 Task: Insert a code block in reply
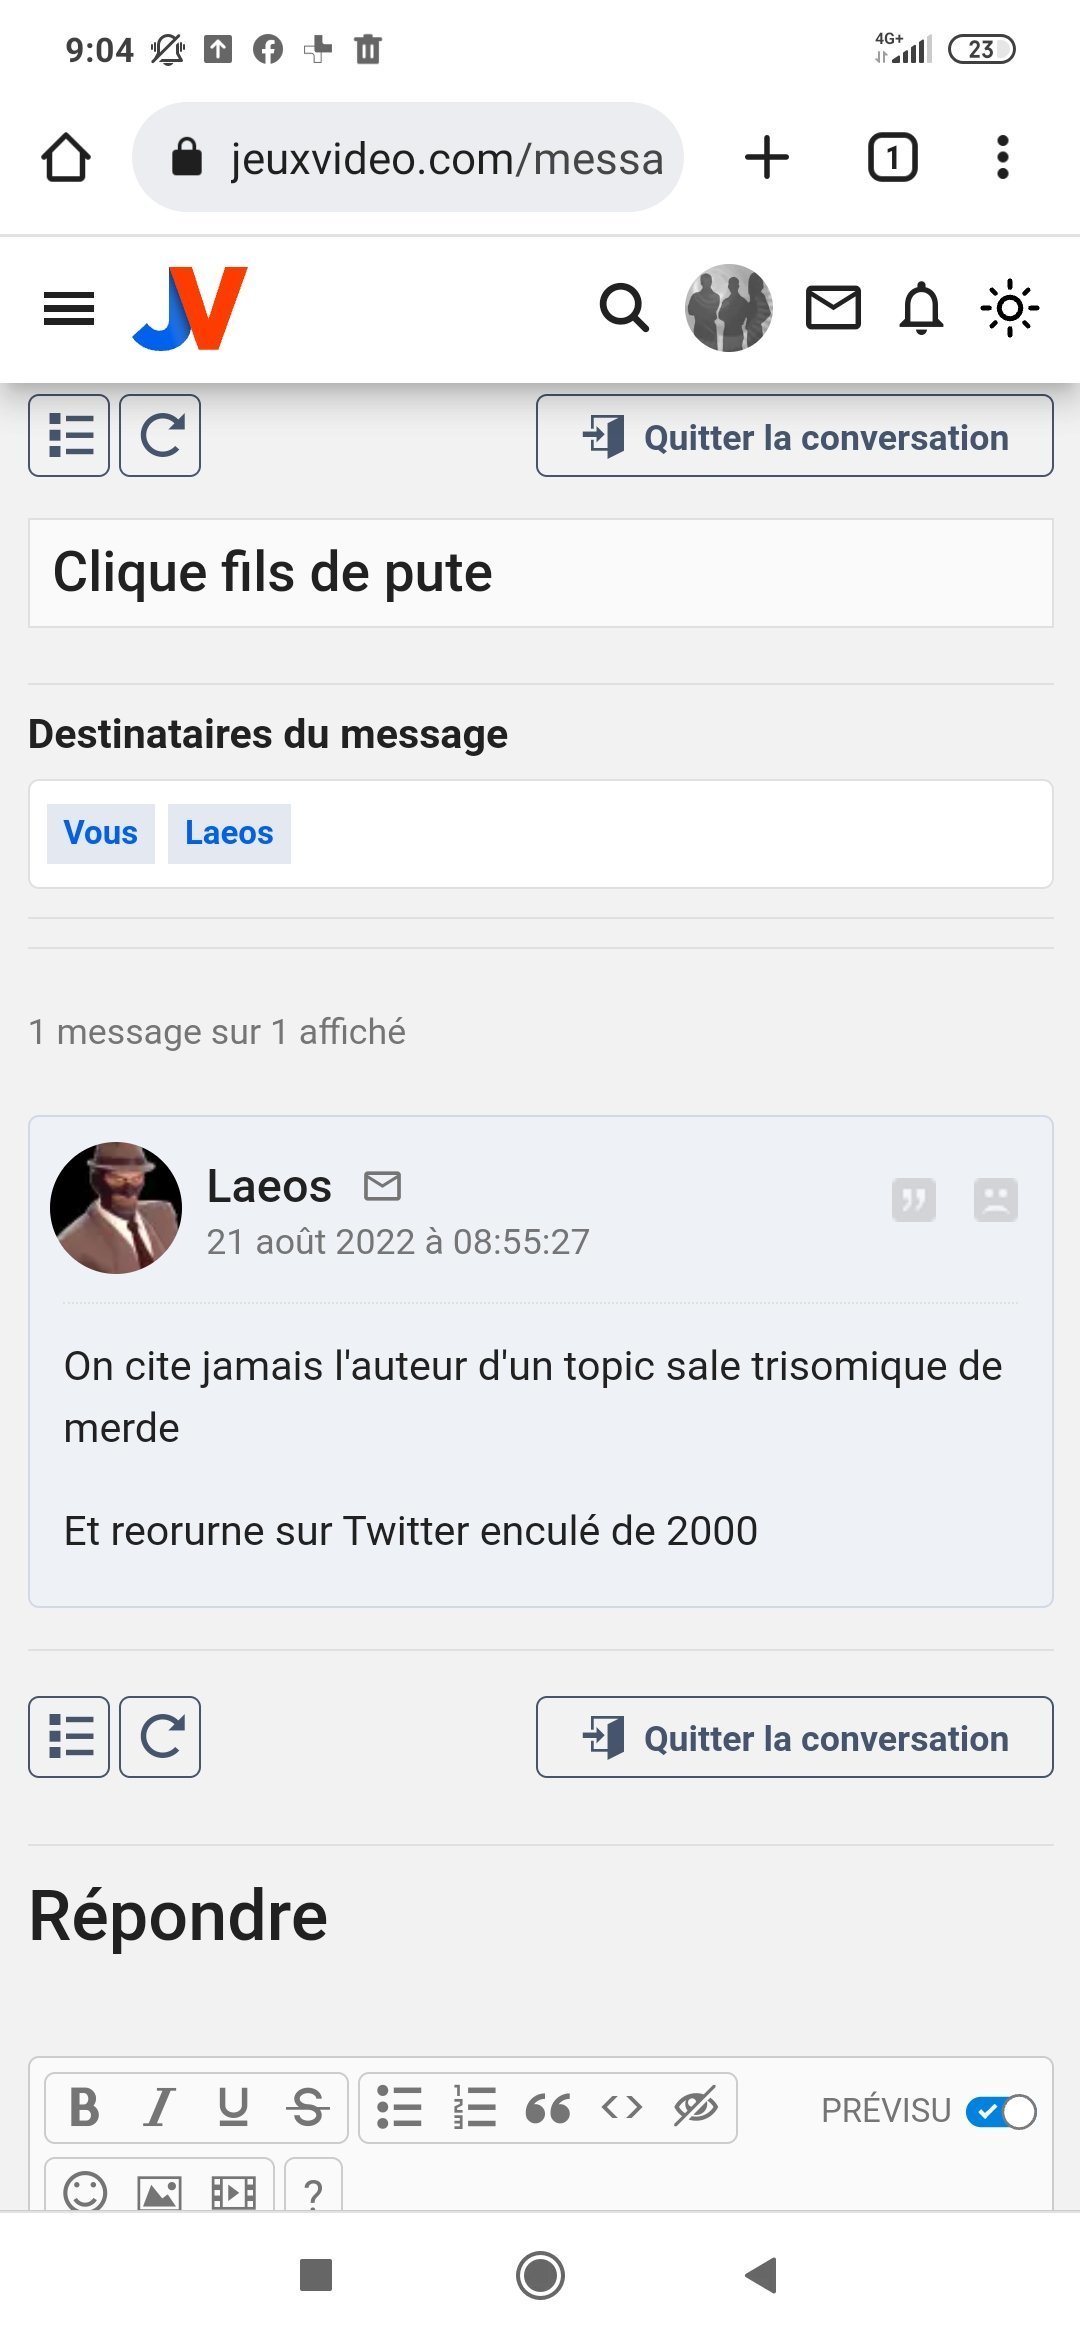coord(622,2108)
